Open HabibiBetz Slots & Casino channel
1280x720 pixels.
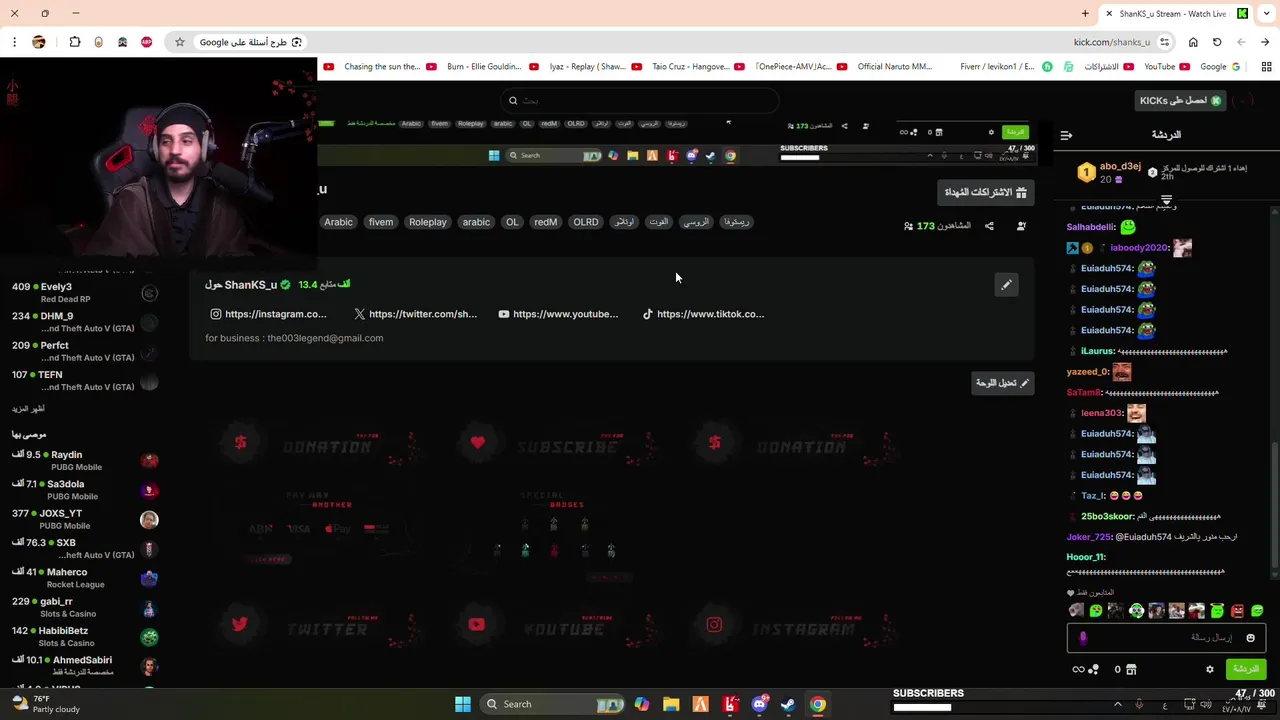85,637
